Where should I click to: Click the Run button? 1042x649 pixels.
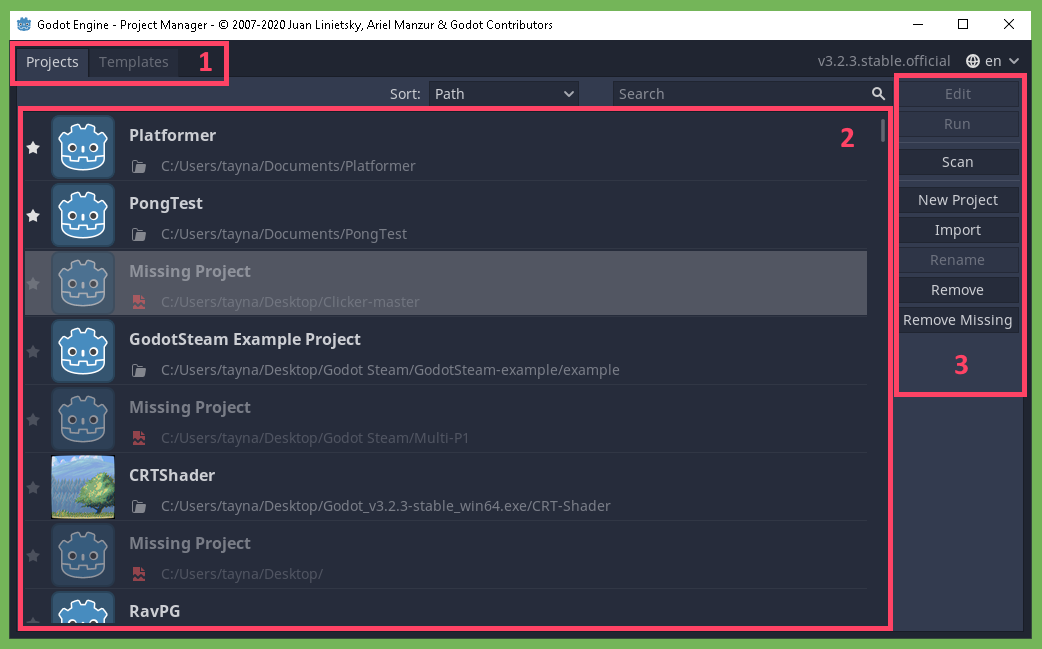point(958,124)
